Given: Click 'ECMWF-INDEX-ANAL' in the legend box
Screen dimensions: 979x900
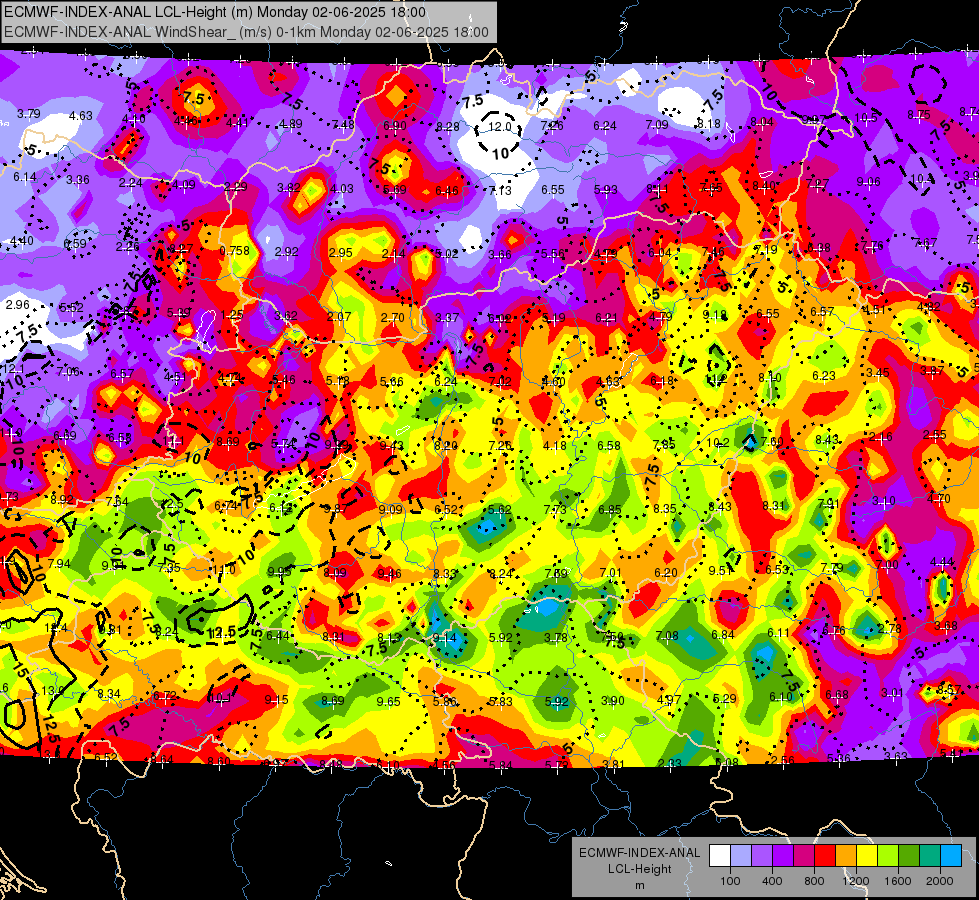Looking at the screenshot, I should (x=640, y=853).
